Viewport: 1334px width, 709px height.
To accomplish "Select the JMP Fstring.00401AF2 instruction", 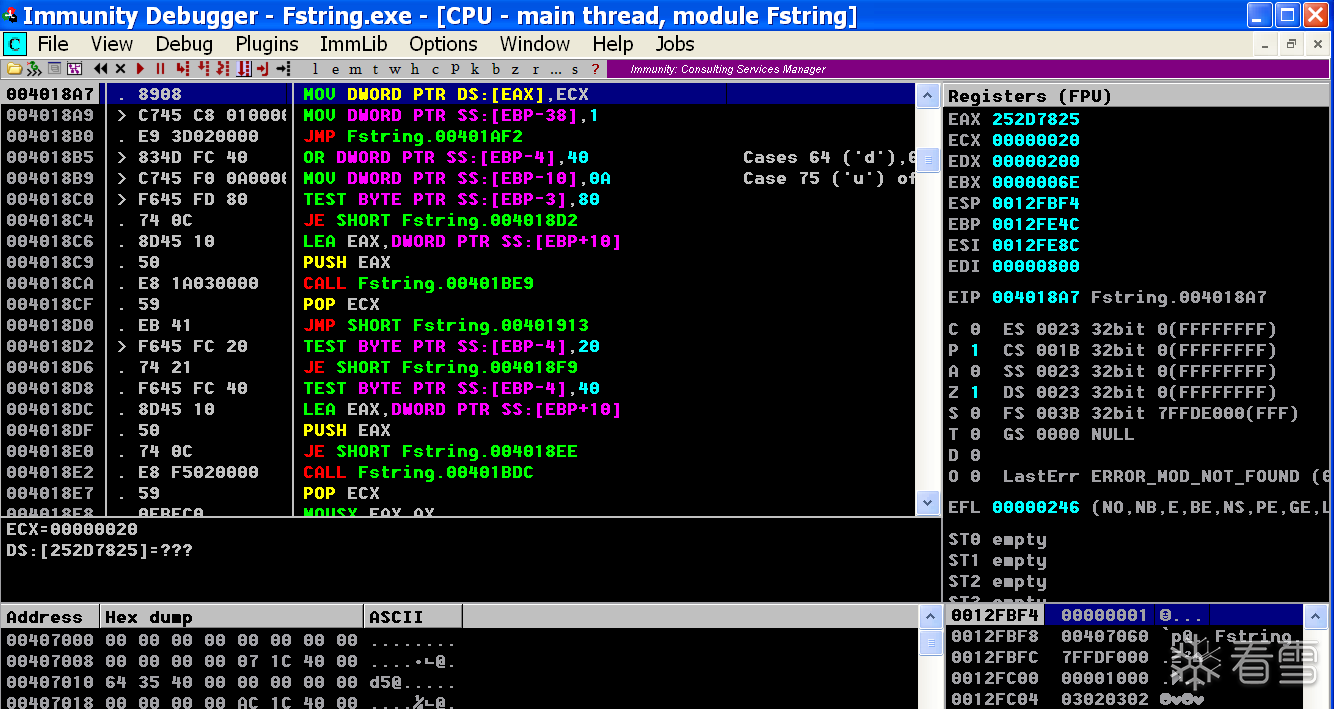I will click(458, 136).
